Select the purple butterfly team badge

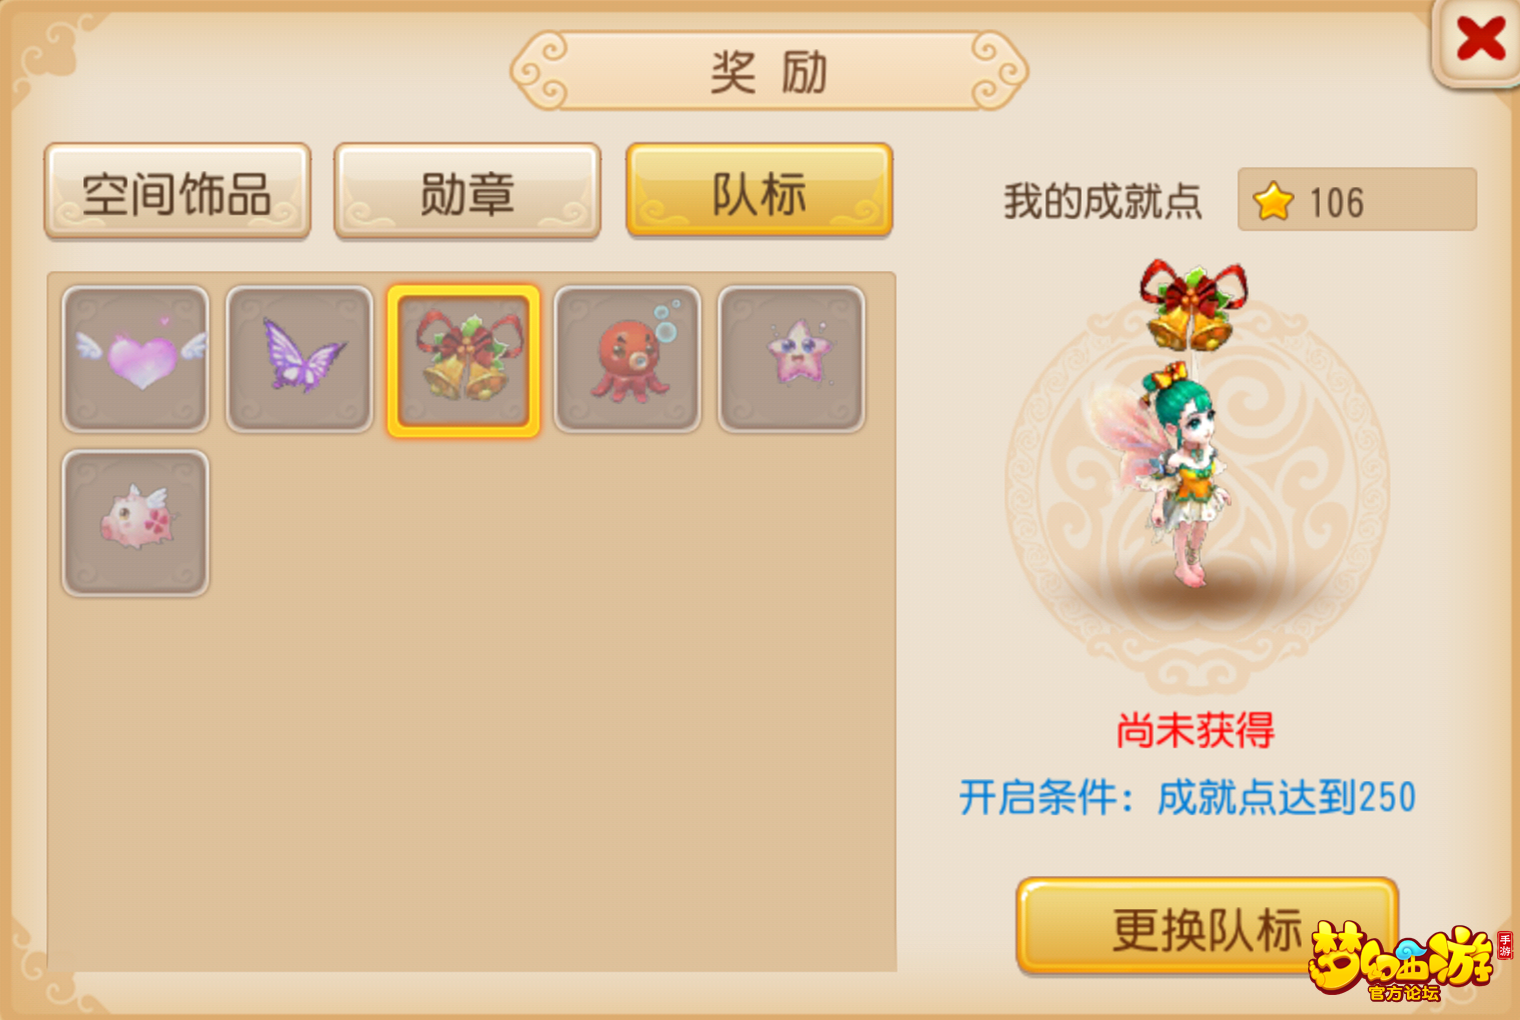point(300,360)
